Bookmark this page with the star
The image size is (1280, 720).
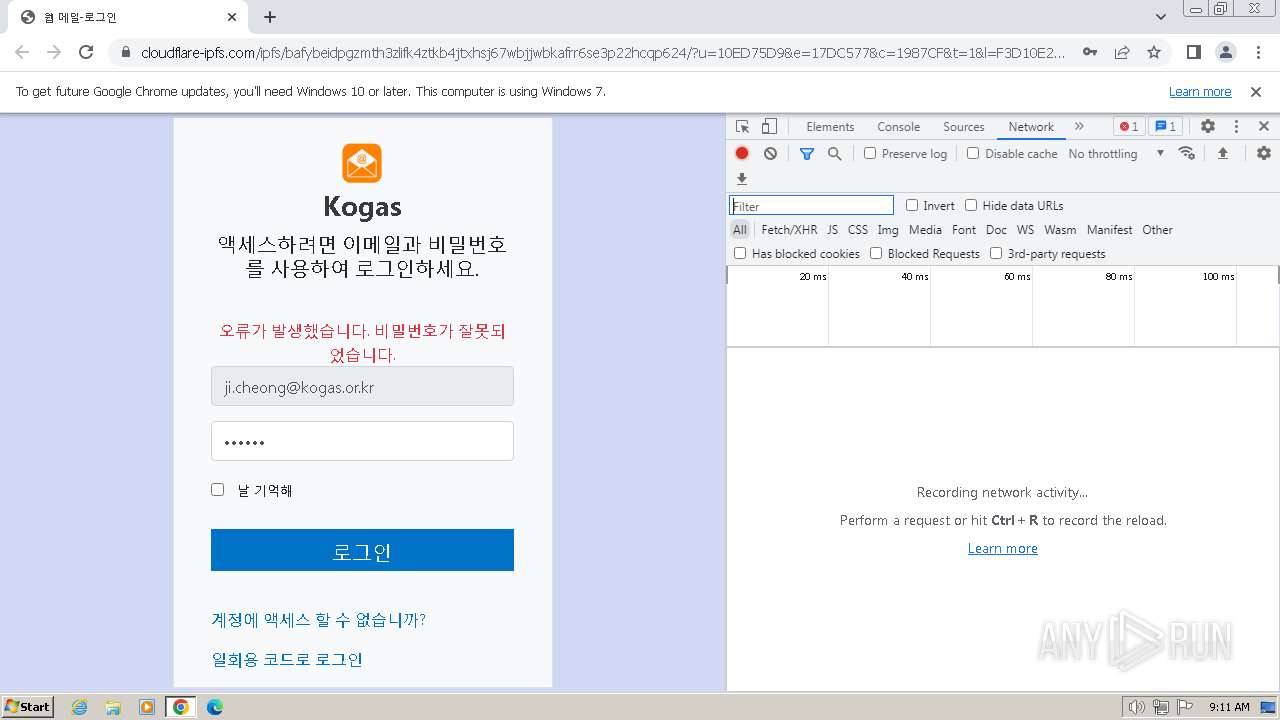(x=1154, y=52)
